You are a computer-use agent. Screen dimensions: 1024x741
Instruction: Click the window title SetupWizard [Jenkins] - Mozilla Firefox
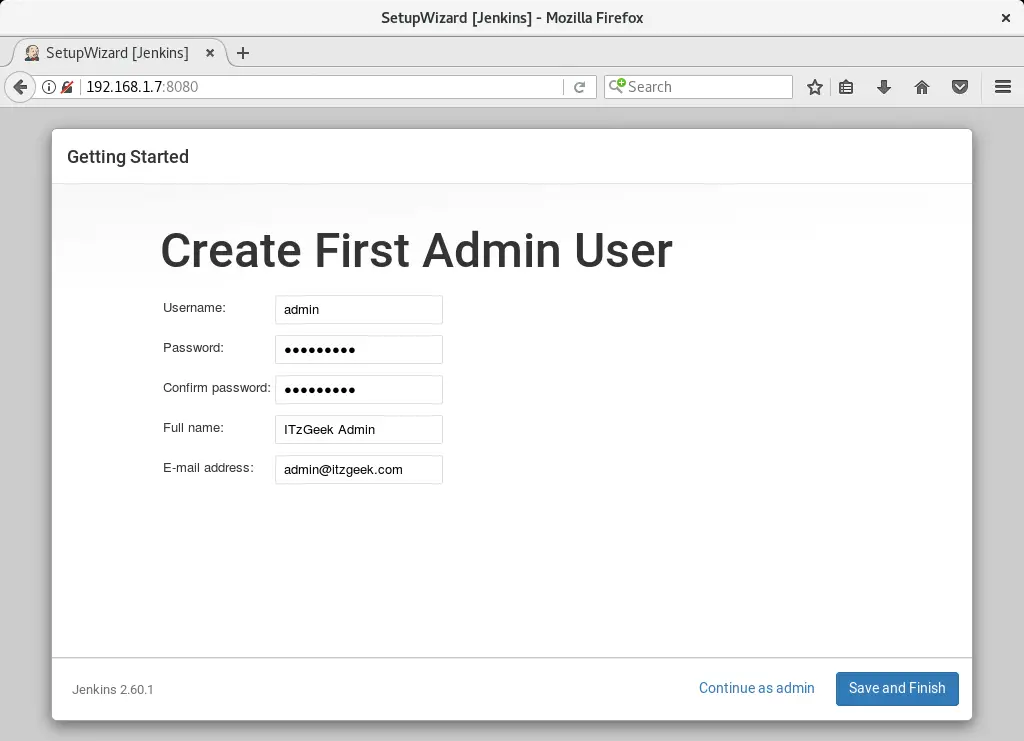[x=512, y=18]
